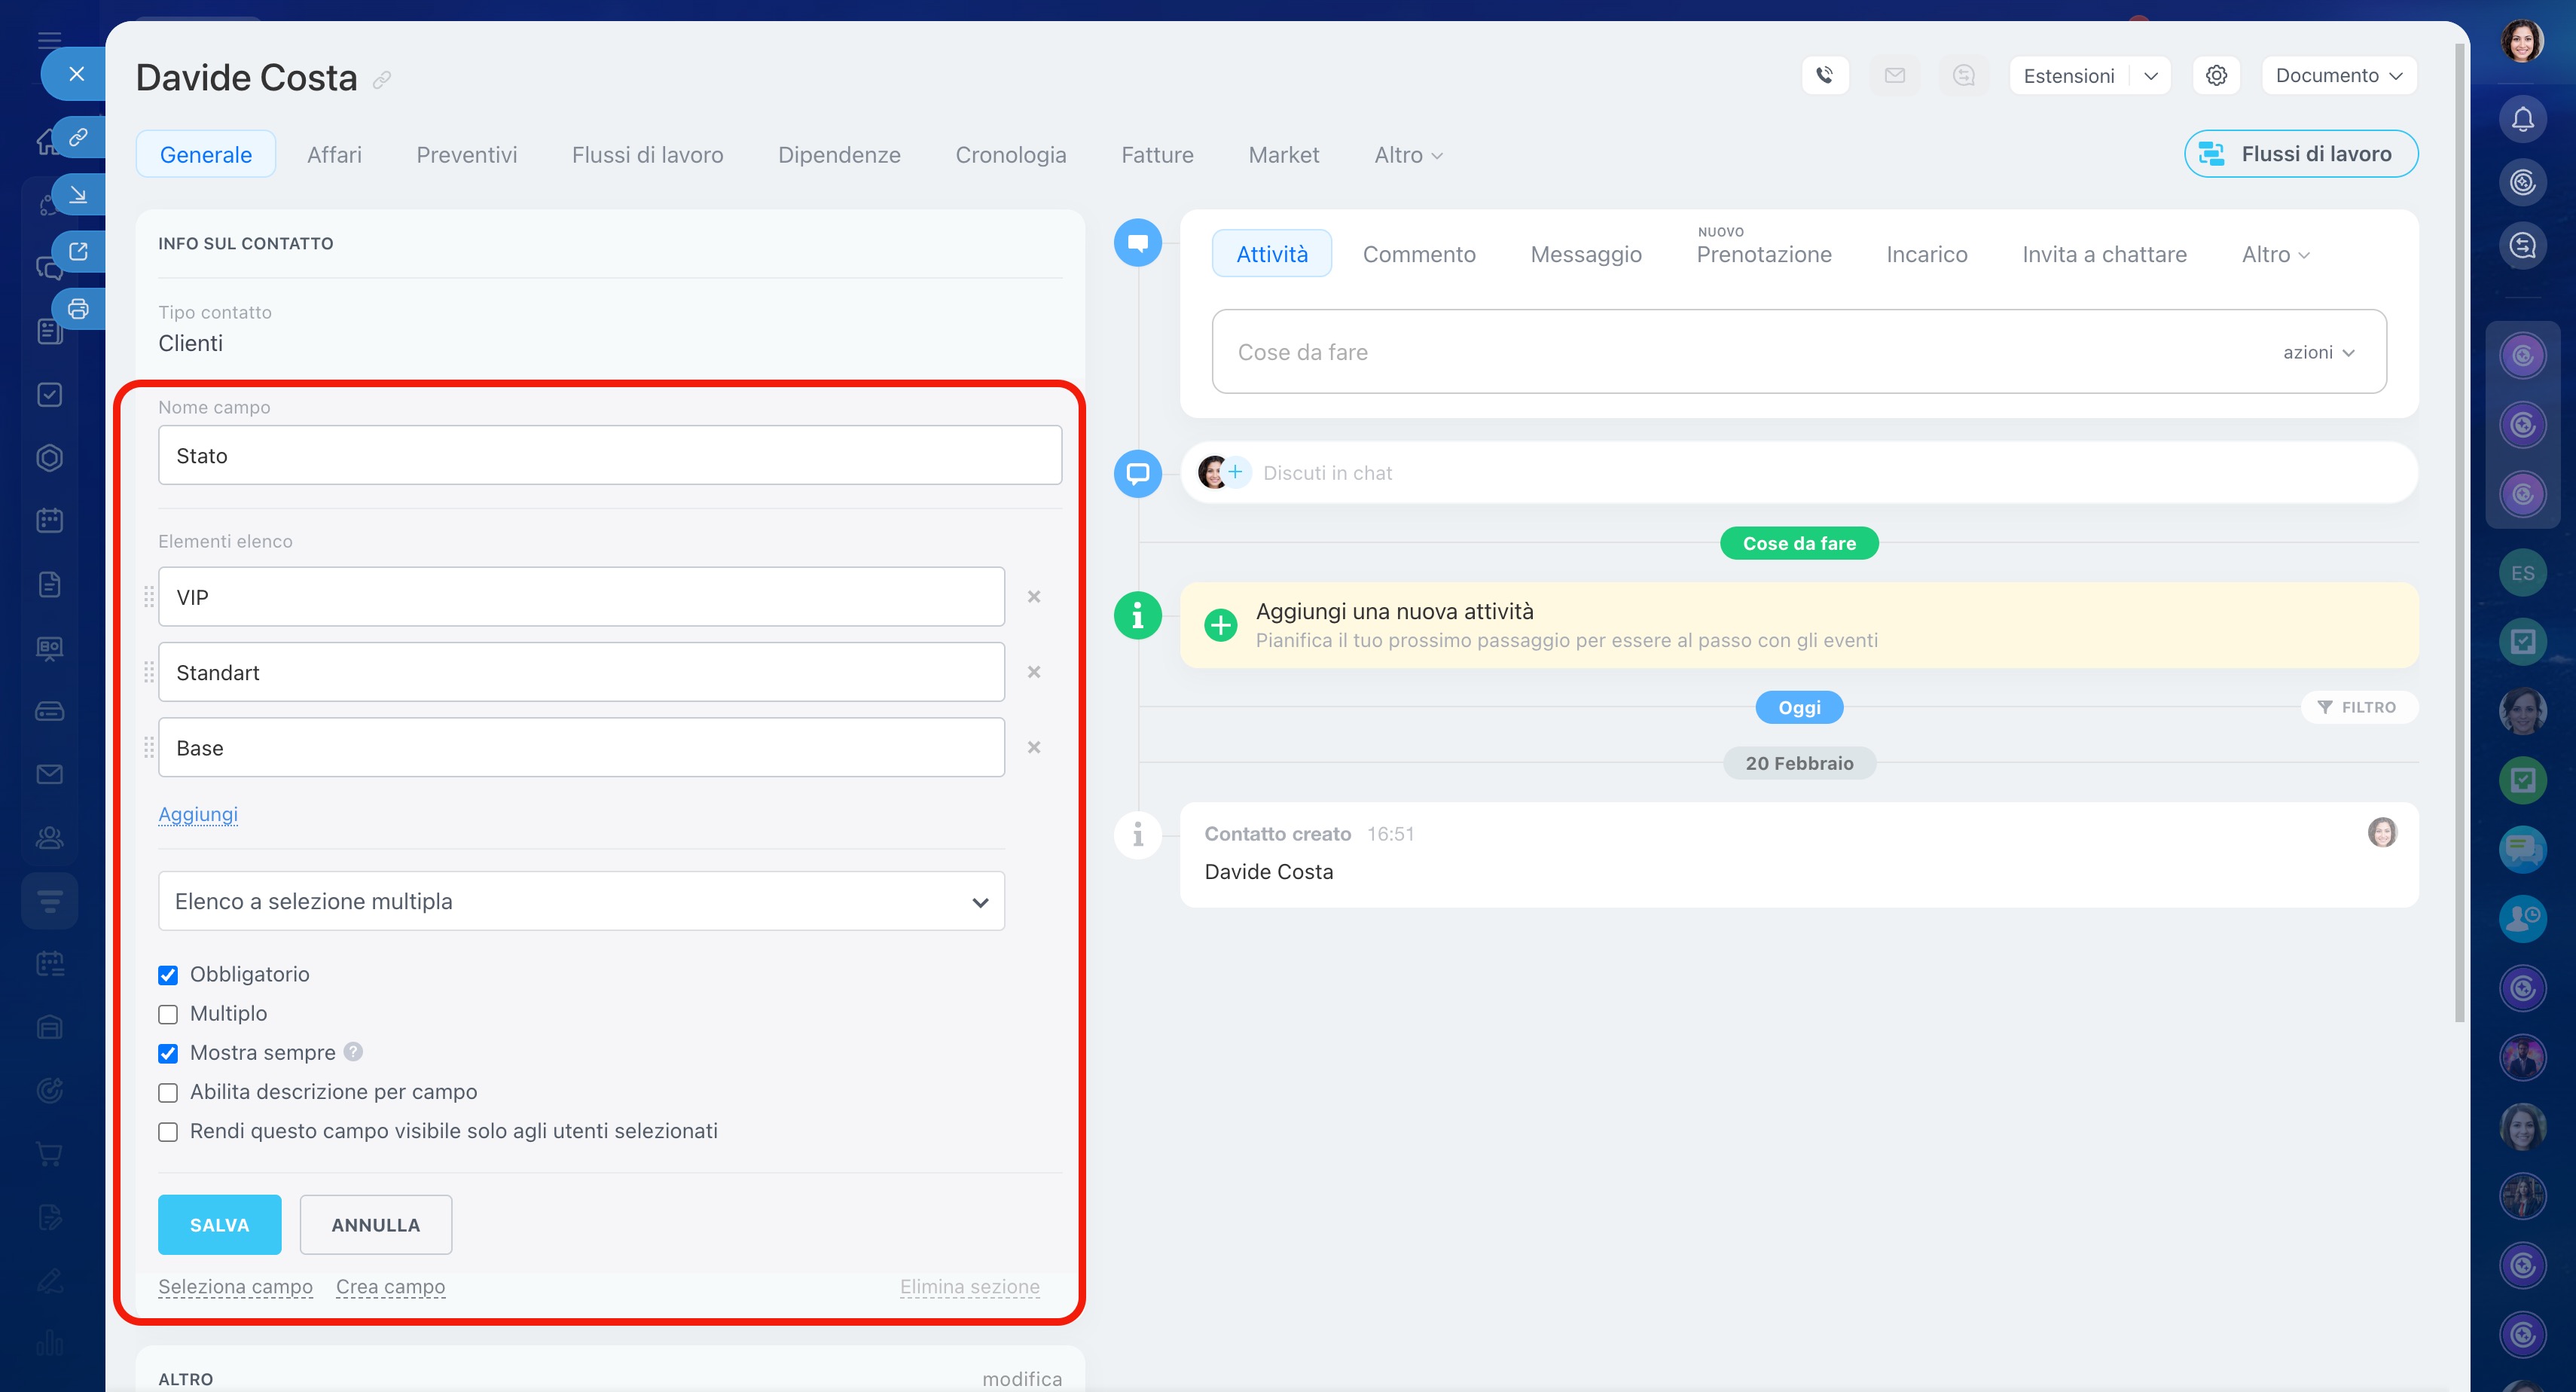Uncheck the Obbligatorio checkbox

[x=168, y=975]
